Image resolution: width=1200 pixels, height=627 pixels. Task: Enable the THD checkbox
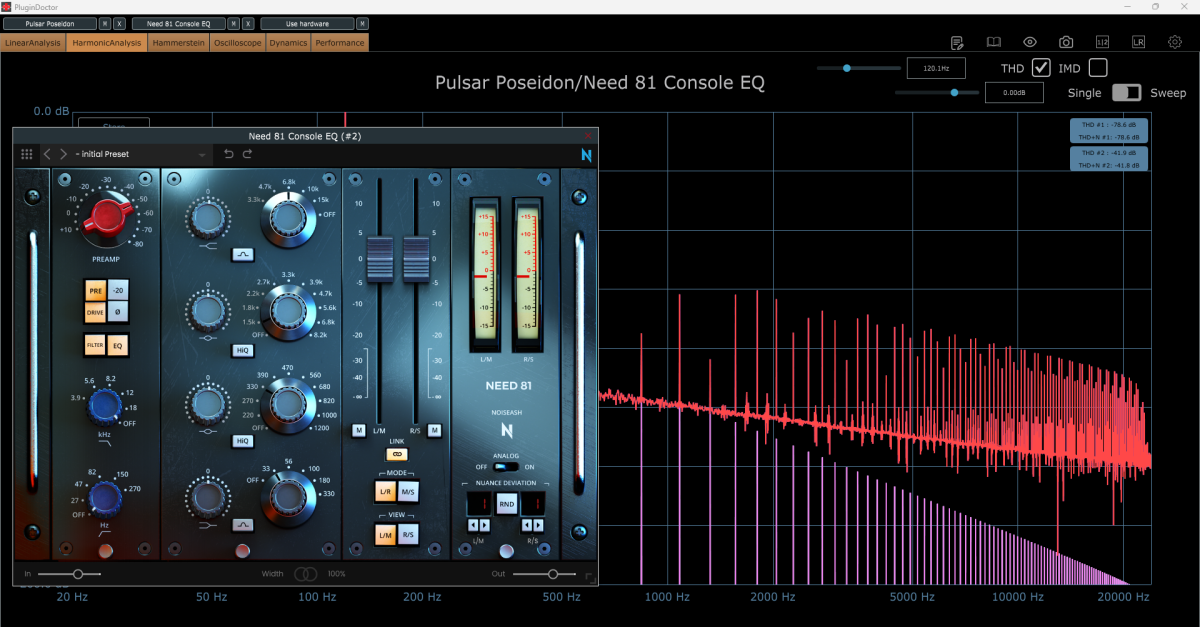tap(1041, 67)
